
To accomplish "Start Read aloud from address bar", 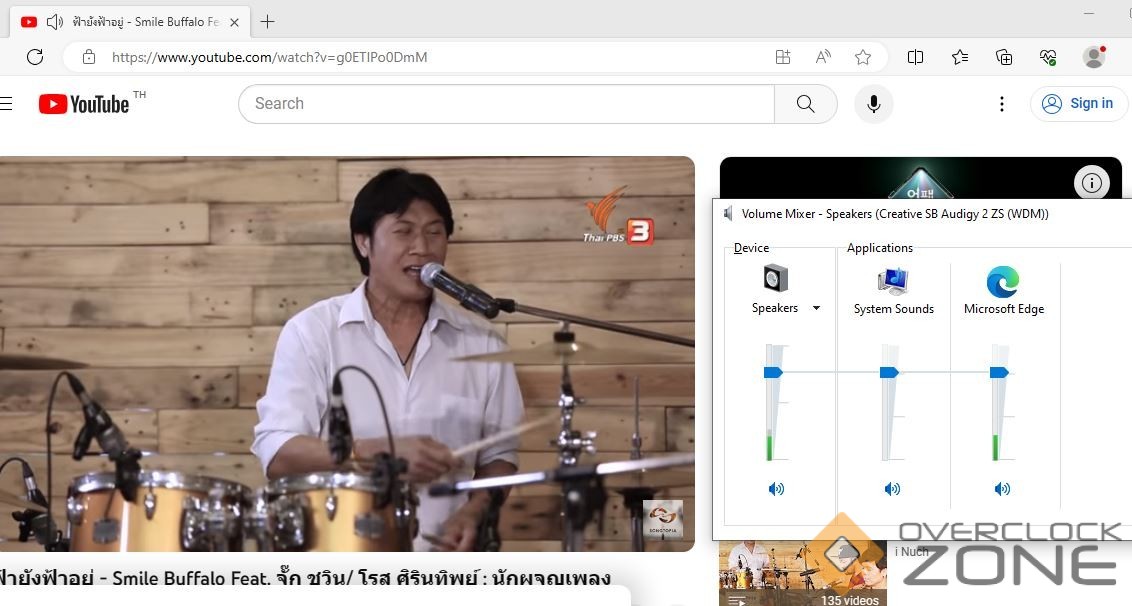I will pyautogui.click(x=823, y=57).
